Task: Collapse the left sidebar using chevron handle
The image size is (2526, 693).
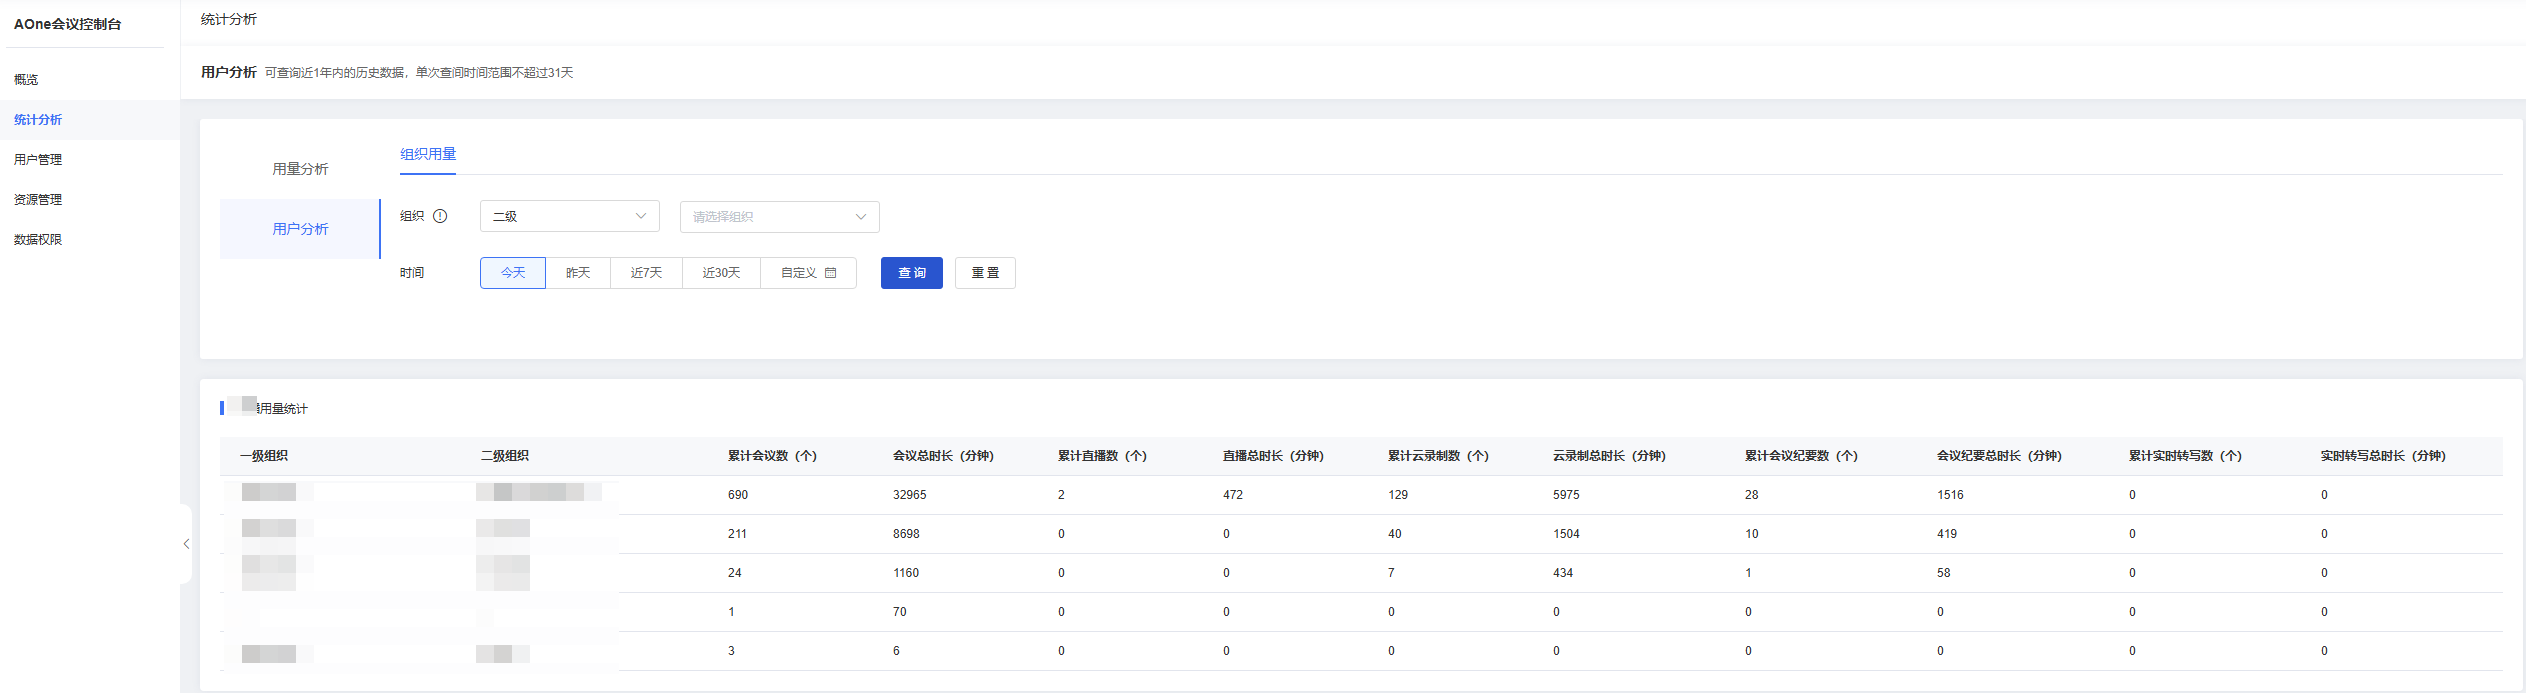Action: tap(186, 544)
